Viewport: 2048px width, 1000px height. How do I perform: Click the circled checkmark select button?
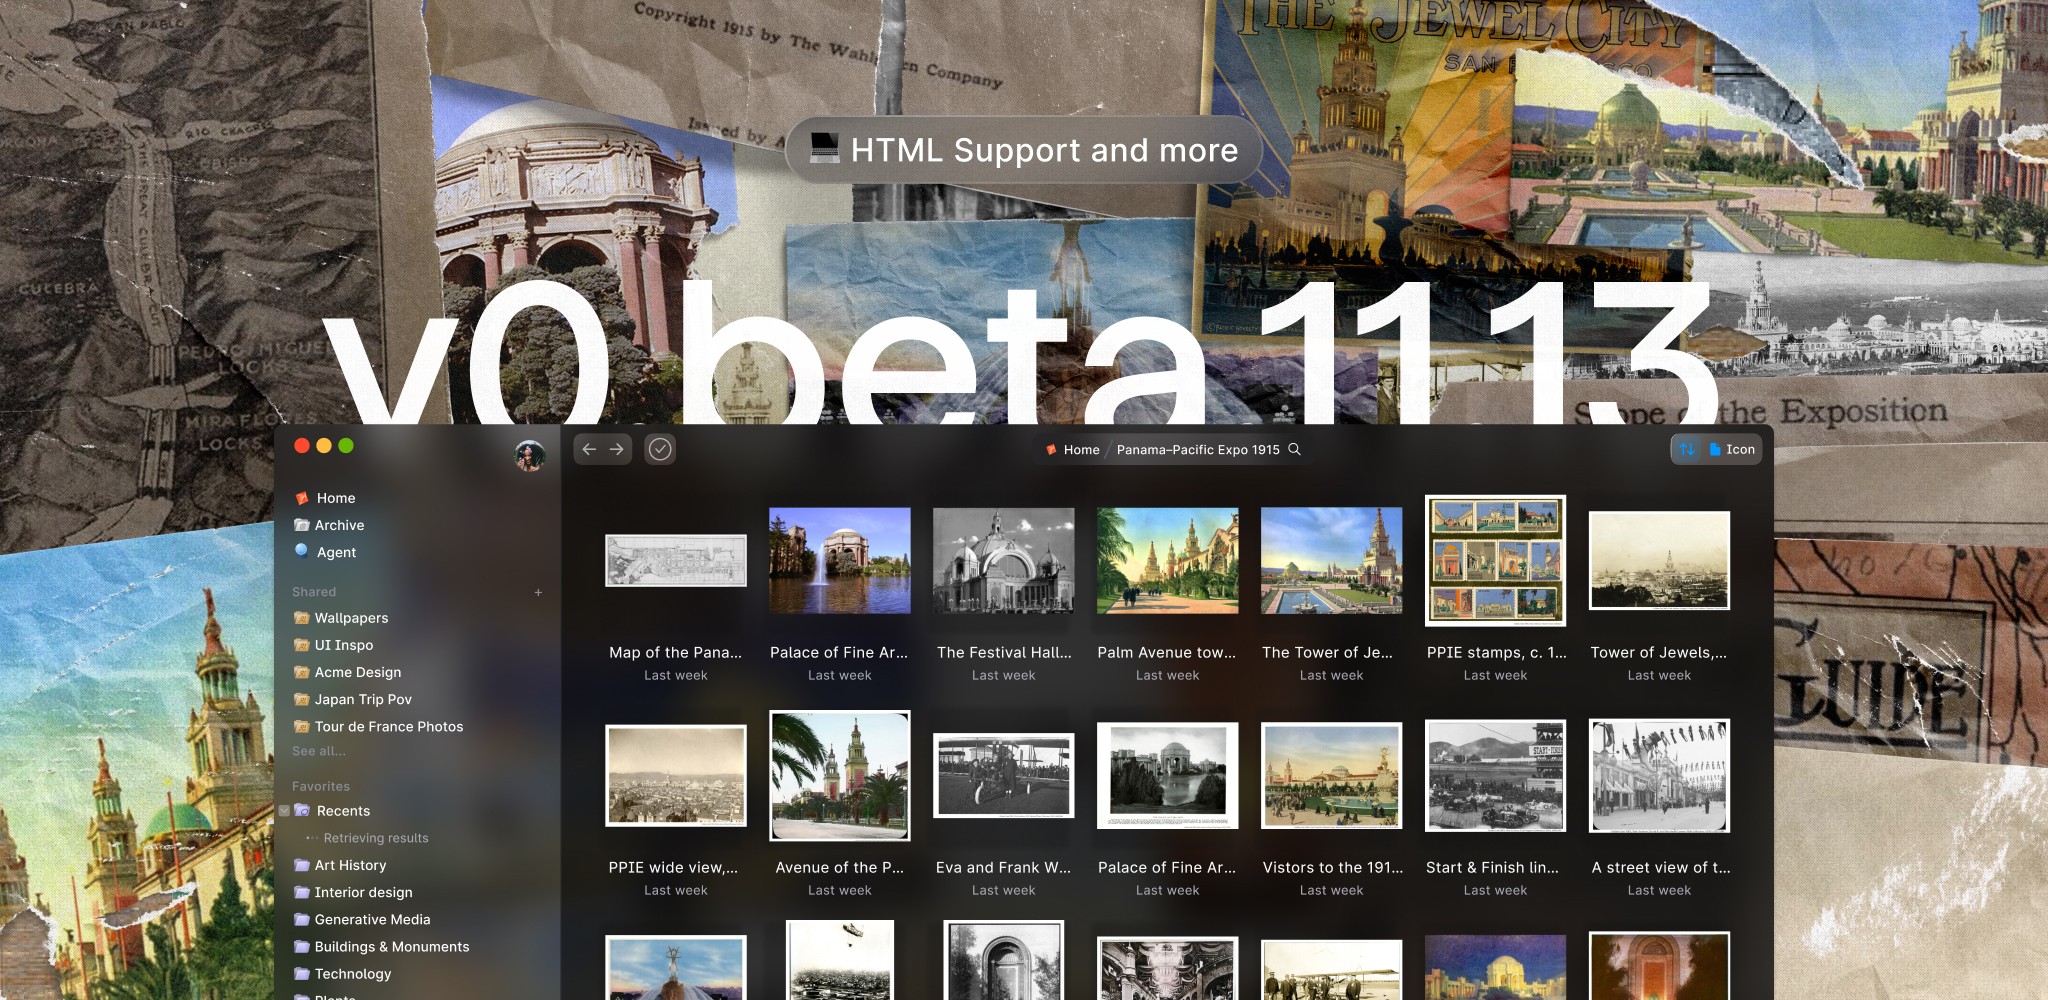[x=660, y=450]
